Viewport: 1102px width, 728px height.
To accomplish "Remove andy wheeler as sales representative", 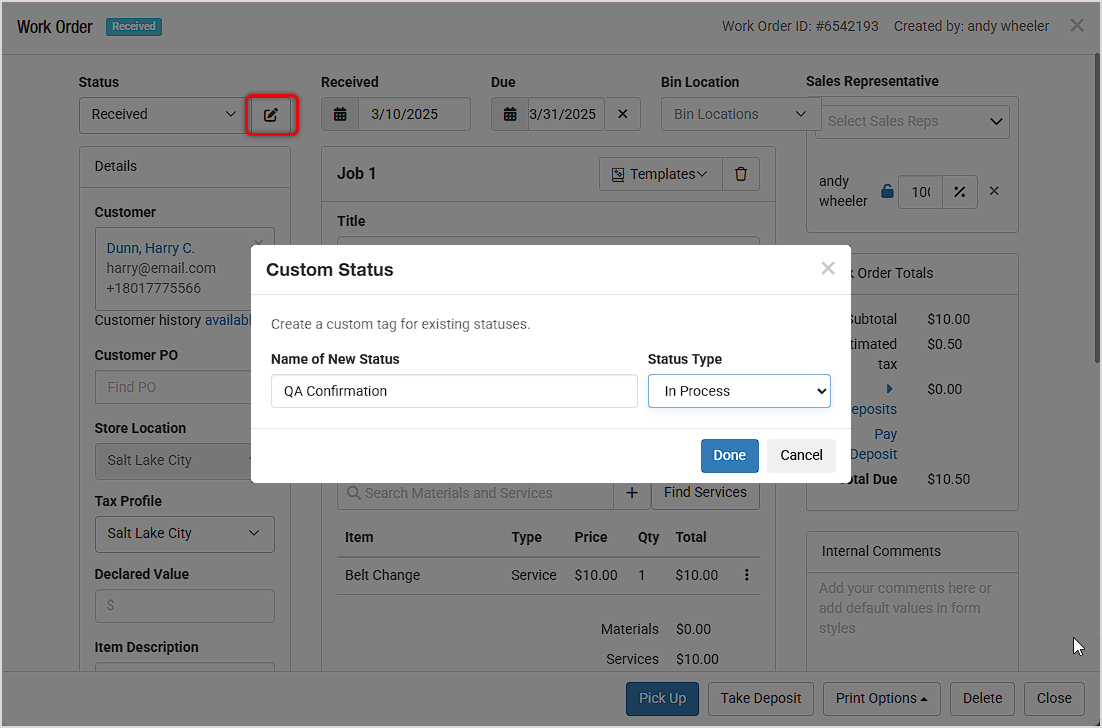I will click(993, 191).
